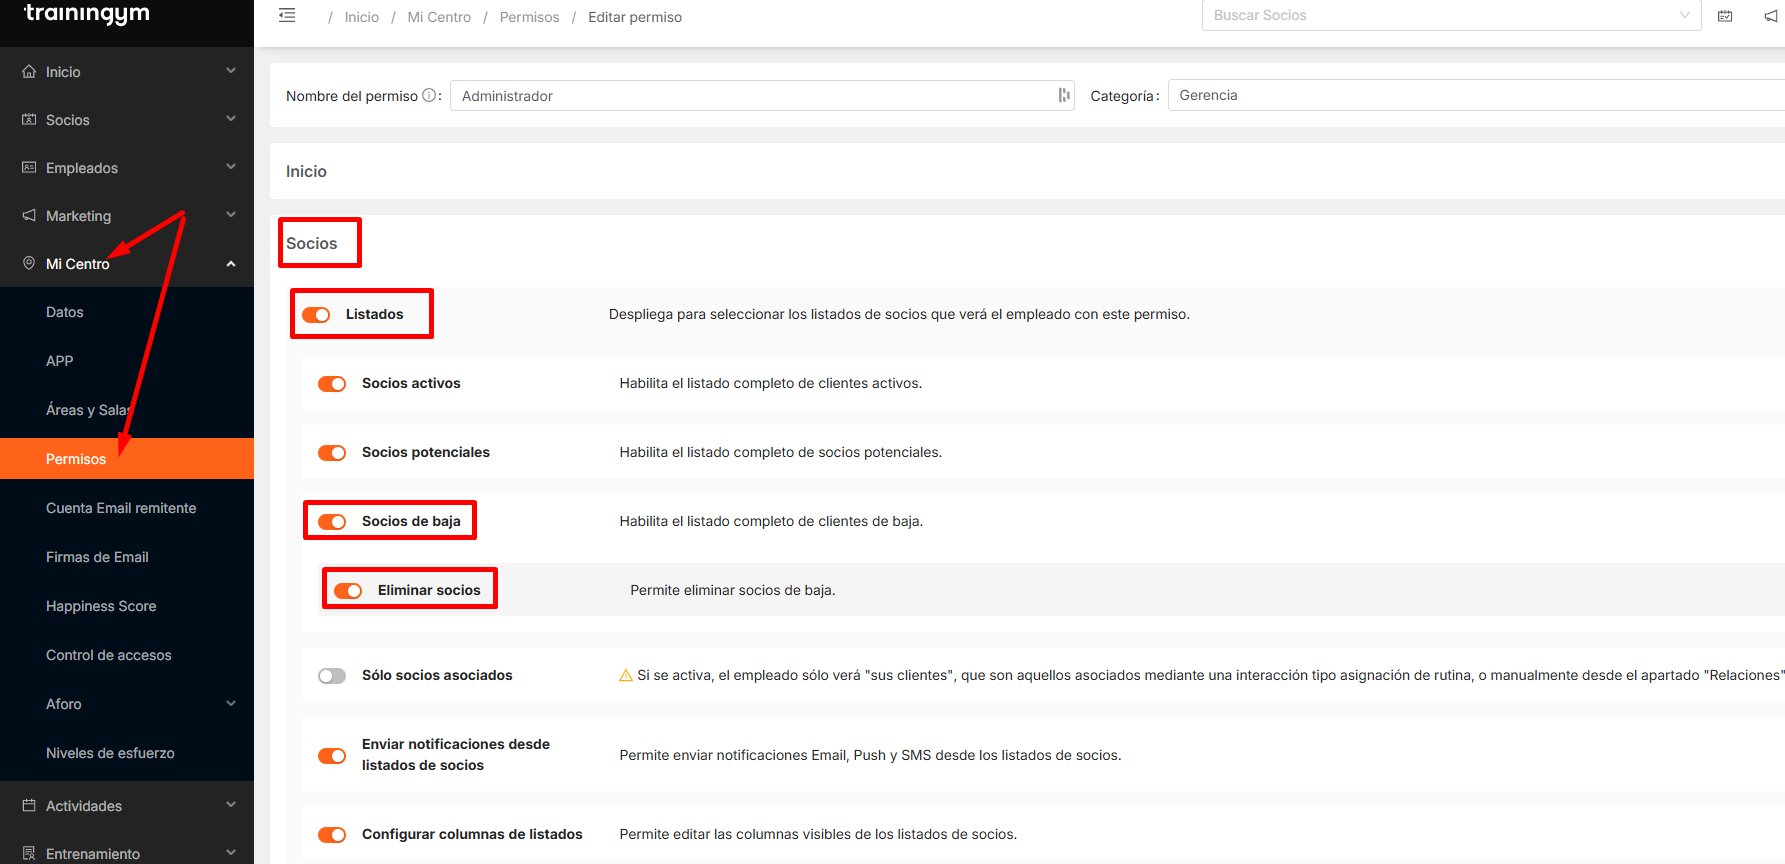
Task: Select Happiness Score in sidebar
Action: [x=101, y=606]
